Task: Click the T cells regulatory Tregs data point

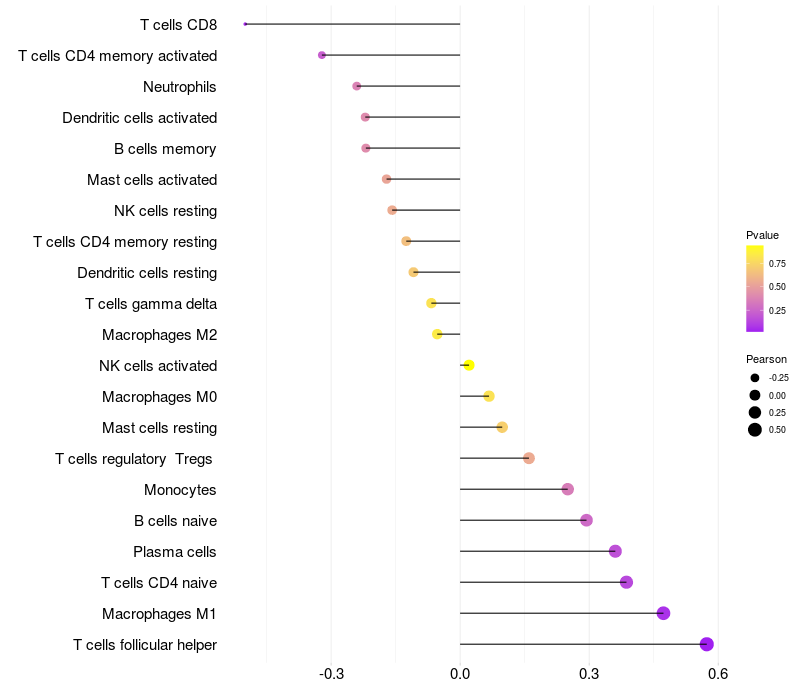Action: coord(529,458)
